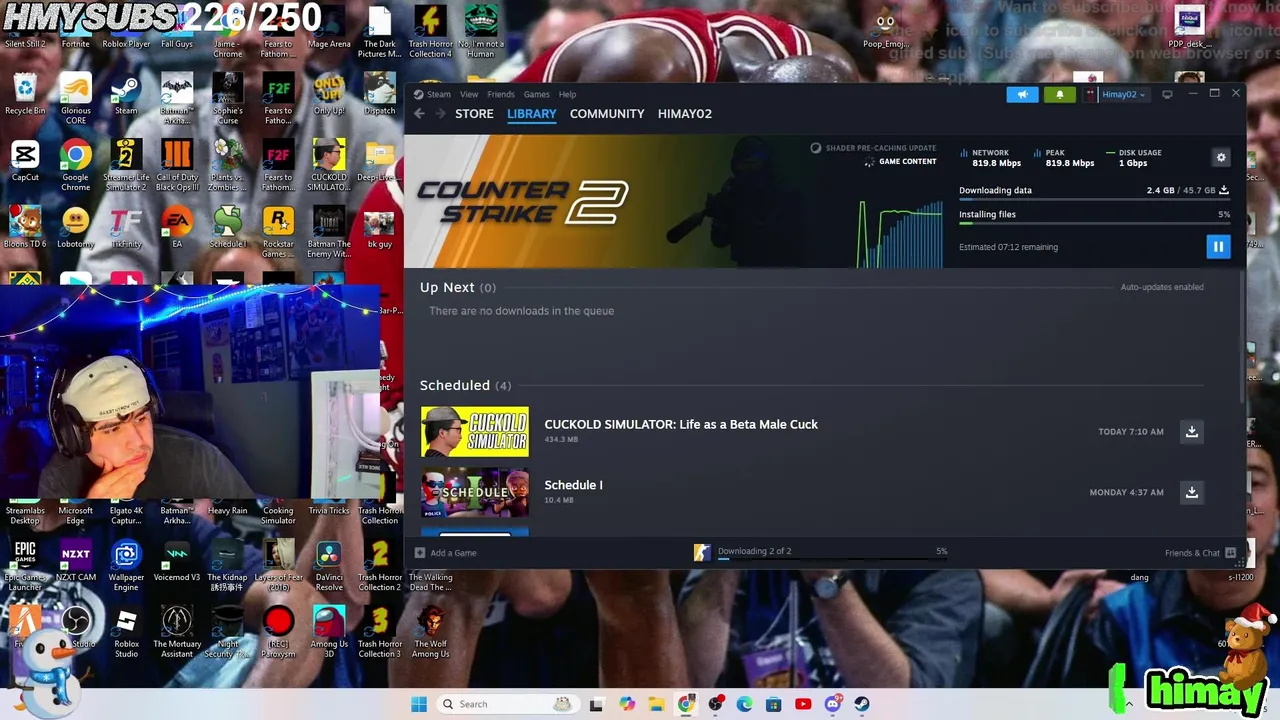Click the Installing files progress bar
Image resolution: width=1280 pixels, height=720 pixels.
(x=1094, y=224)
